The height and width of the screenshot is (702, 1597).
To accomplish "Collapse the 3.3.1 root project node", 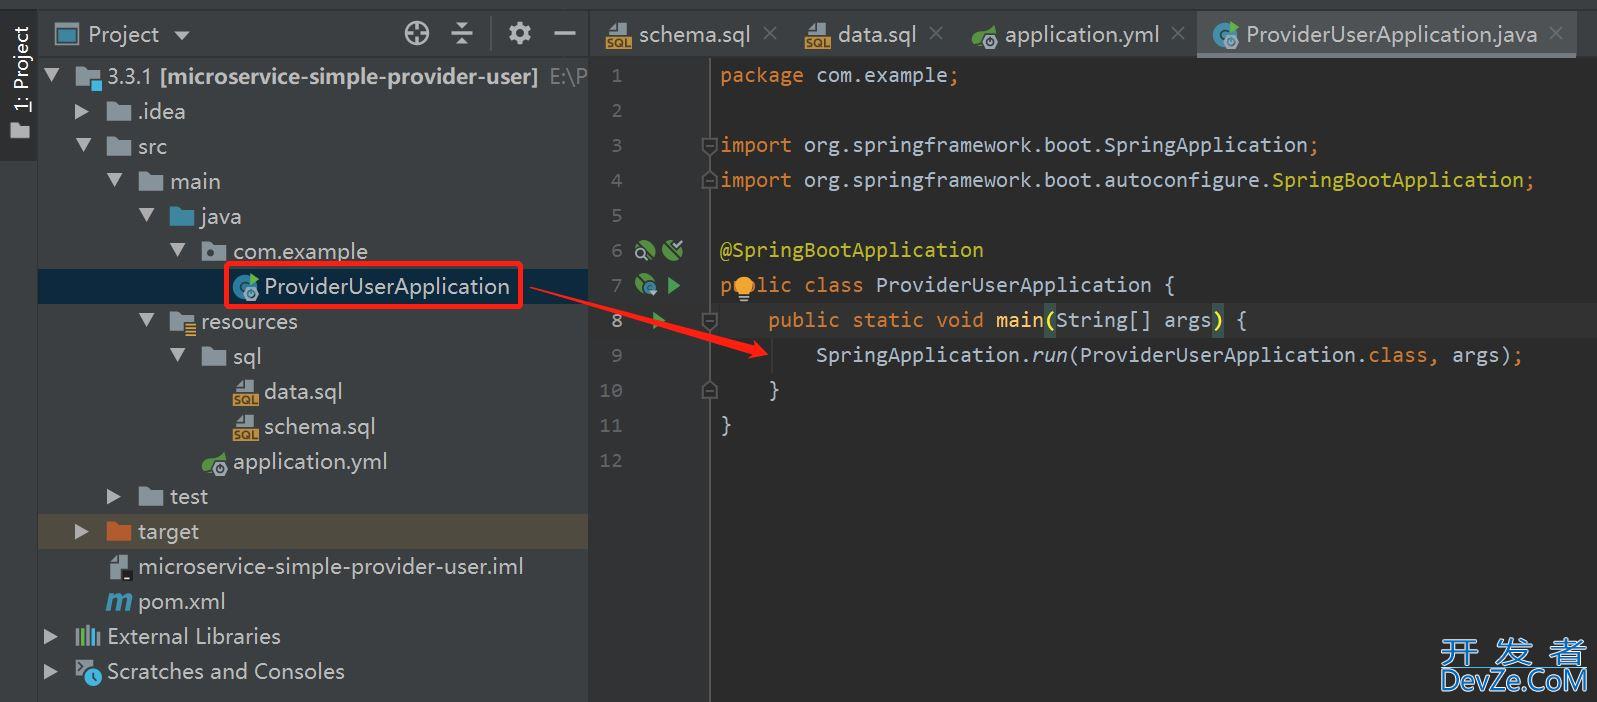I will click(x=52, y=74).
